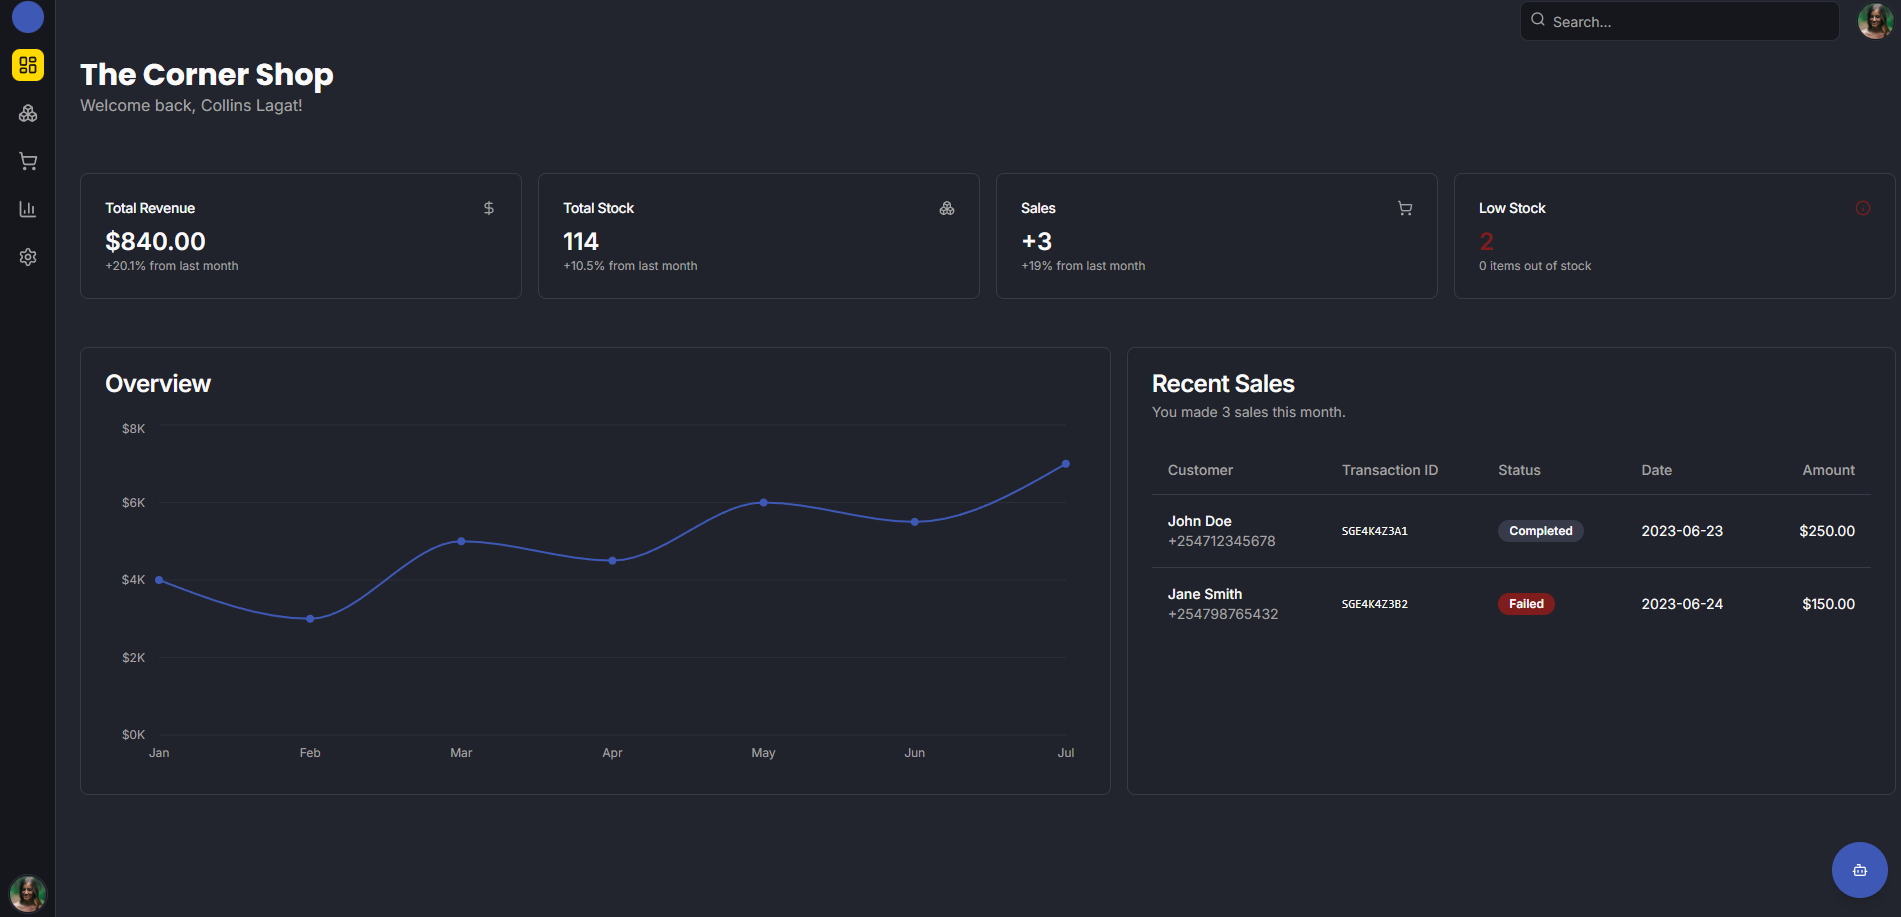Image resolution: width=1901 pixels, height=917 pixels.
Task: Click the user avatar at bottom left
Action: [26, 893]
